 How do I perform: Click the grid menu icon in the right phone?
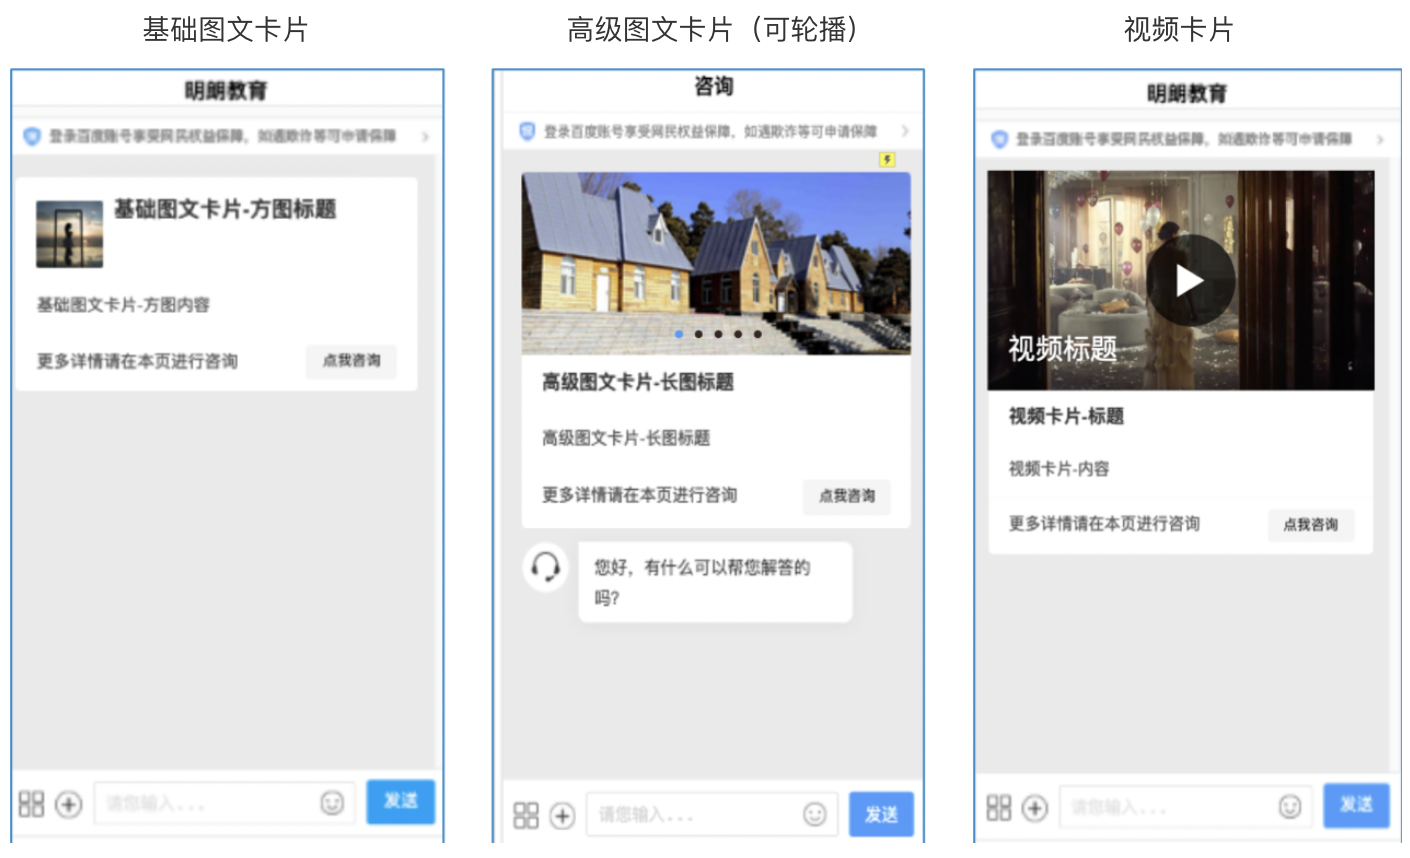pos(998,807)
